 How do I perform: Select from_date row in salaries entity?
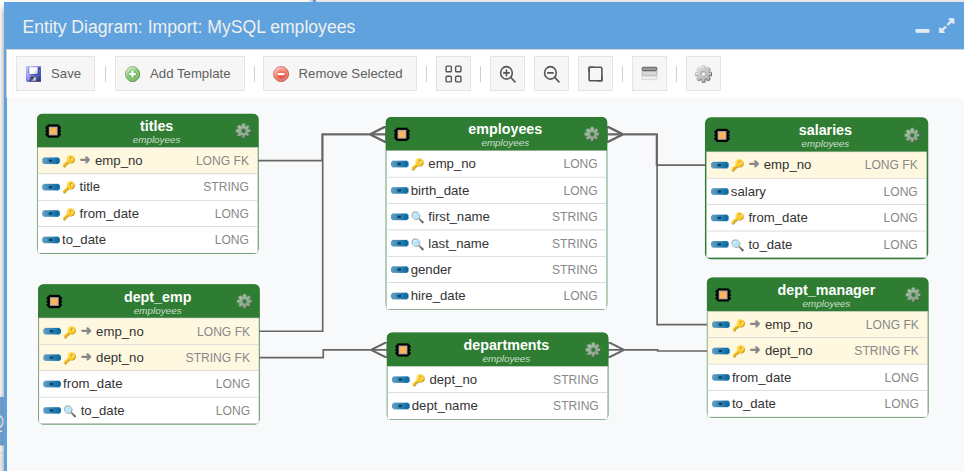[816, 218]
